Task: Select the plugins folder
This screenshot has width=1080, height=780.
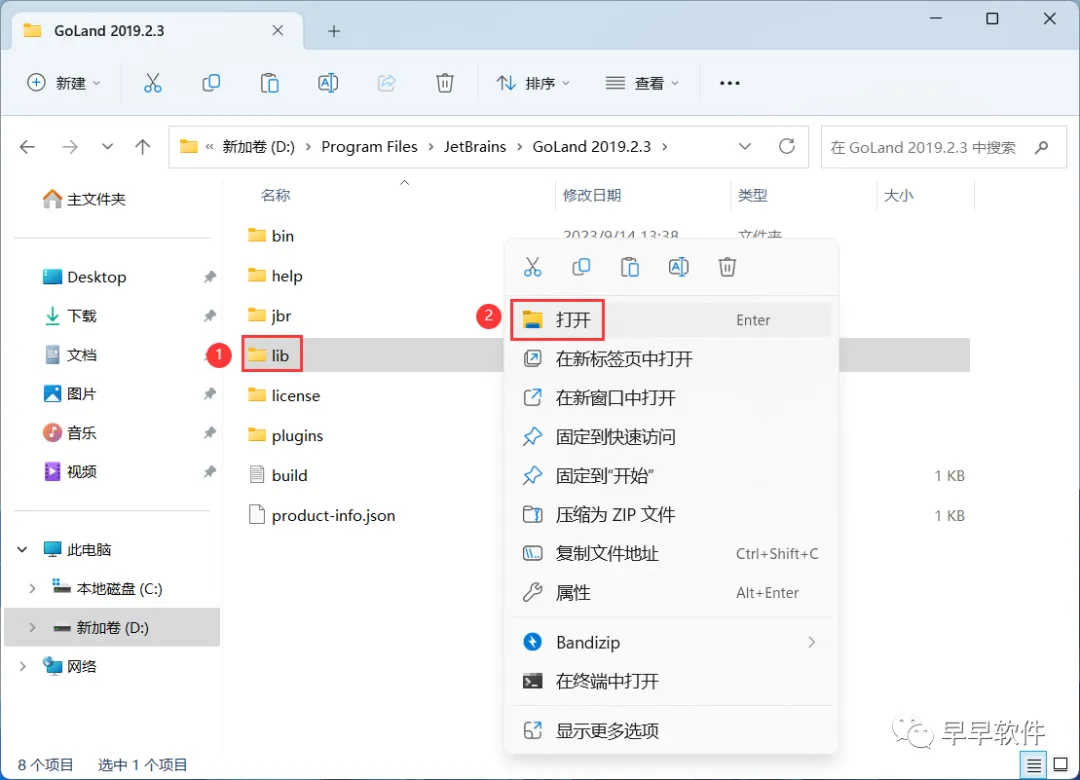Action: 285,435
